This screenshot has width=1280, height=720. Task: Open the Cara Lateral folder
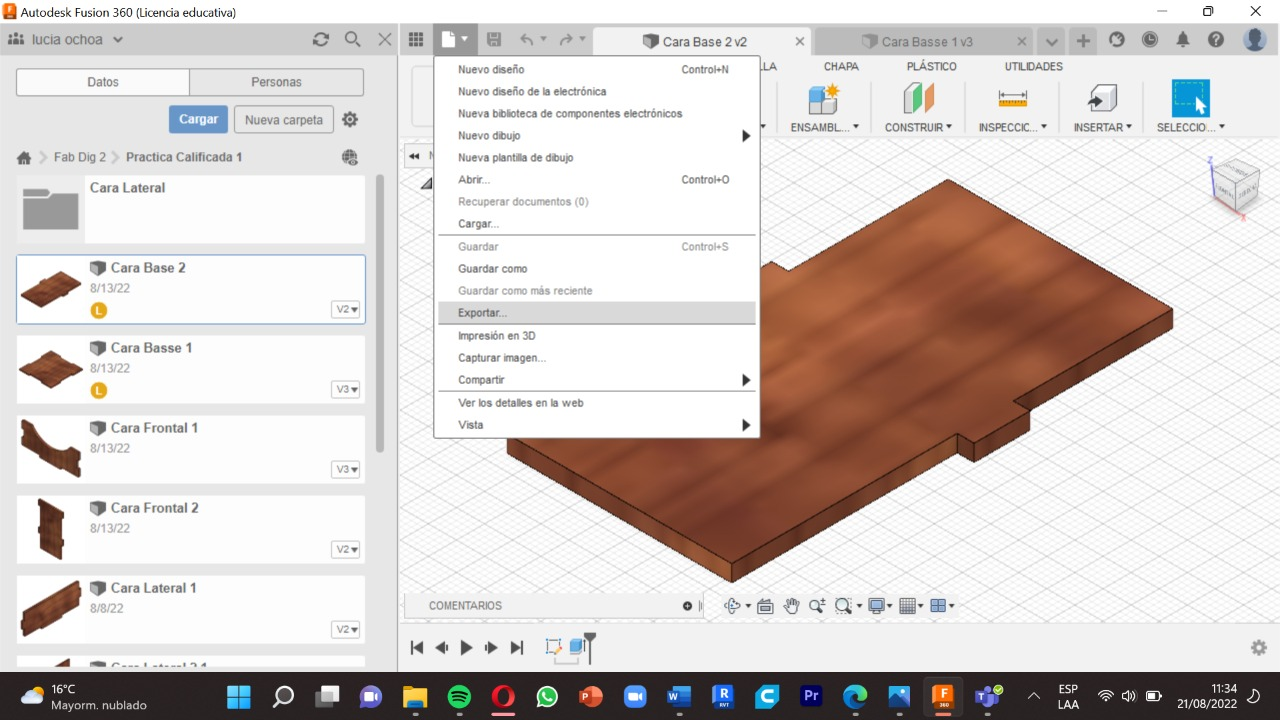[190, 209]
